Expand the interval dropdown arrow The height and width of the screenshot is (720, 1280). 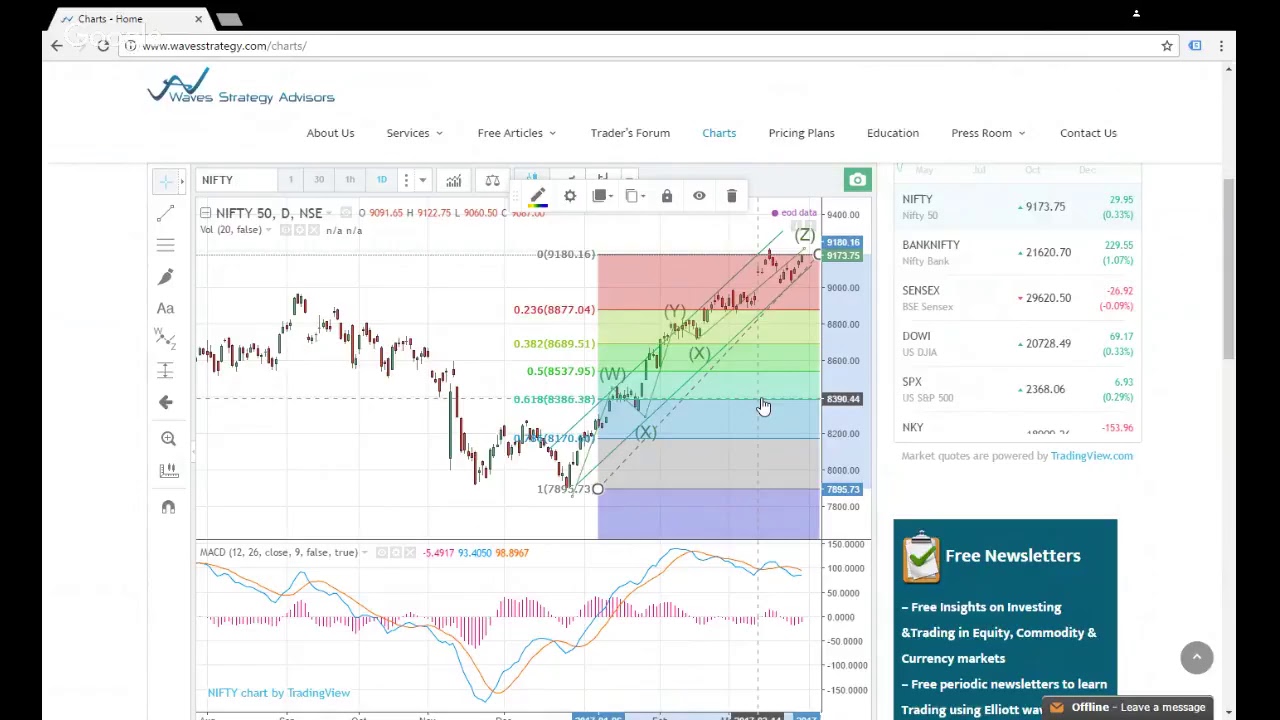click(422, 180)
